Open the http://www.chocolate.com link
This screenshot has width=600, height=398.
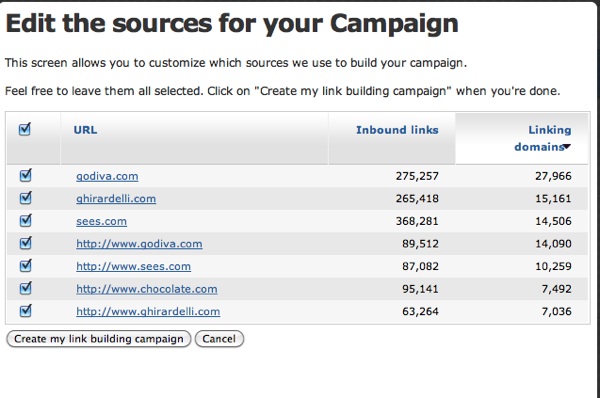click(x=147, y=289)
